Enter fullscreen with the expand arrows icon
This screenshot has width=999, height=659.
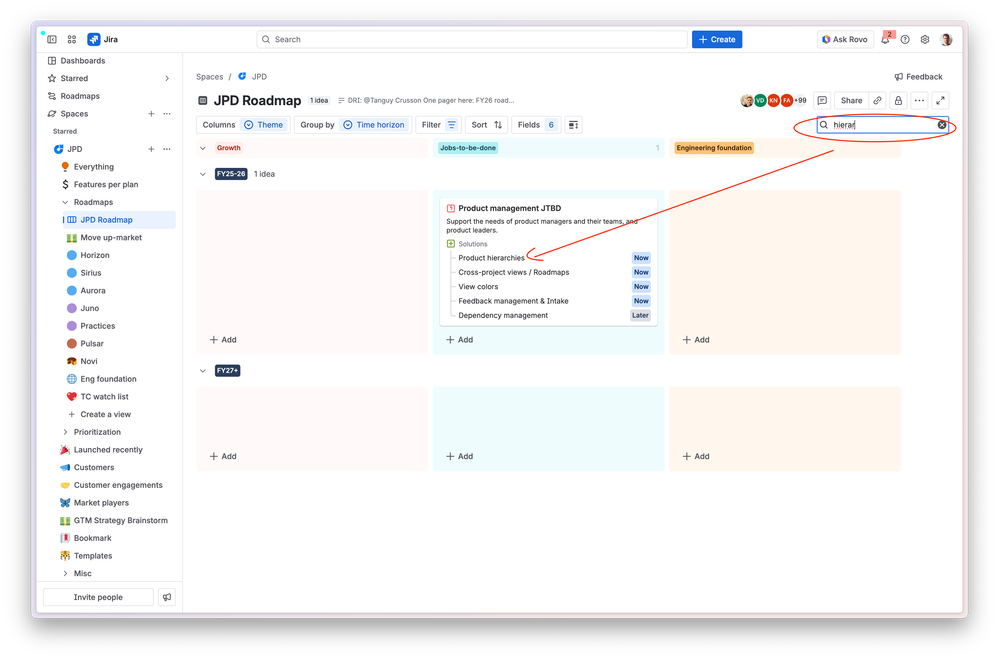pyautogui.click(x=940, y=101)
